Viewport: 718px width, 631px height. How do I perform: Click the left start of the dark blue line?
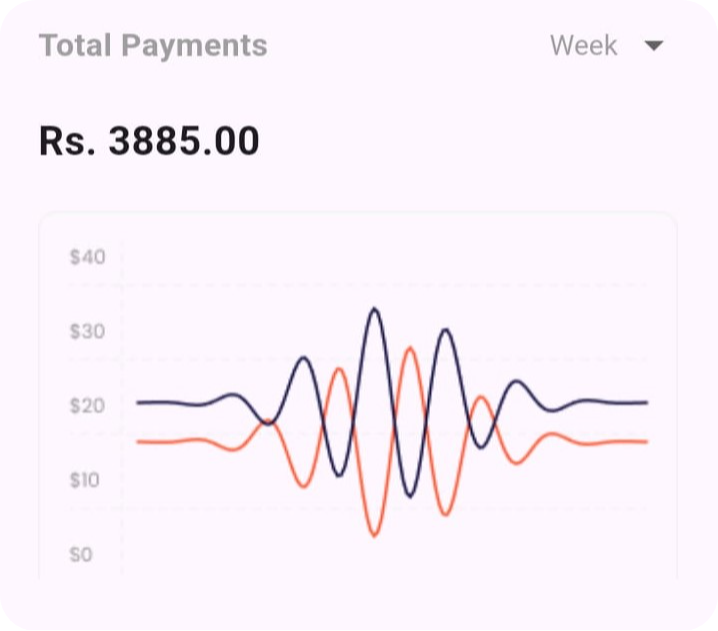[139, 402]
